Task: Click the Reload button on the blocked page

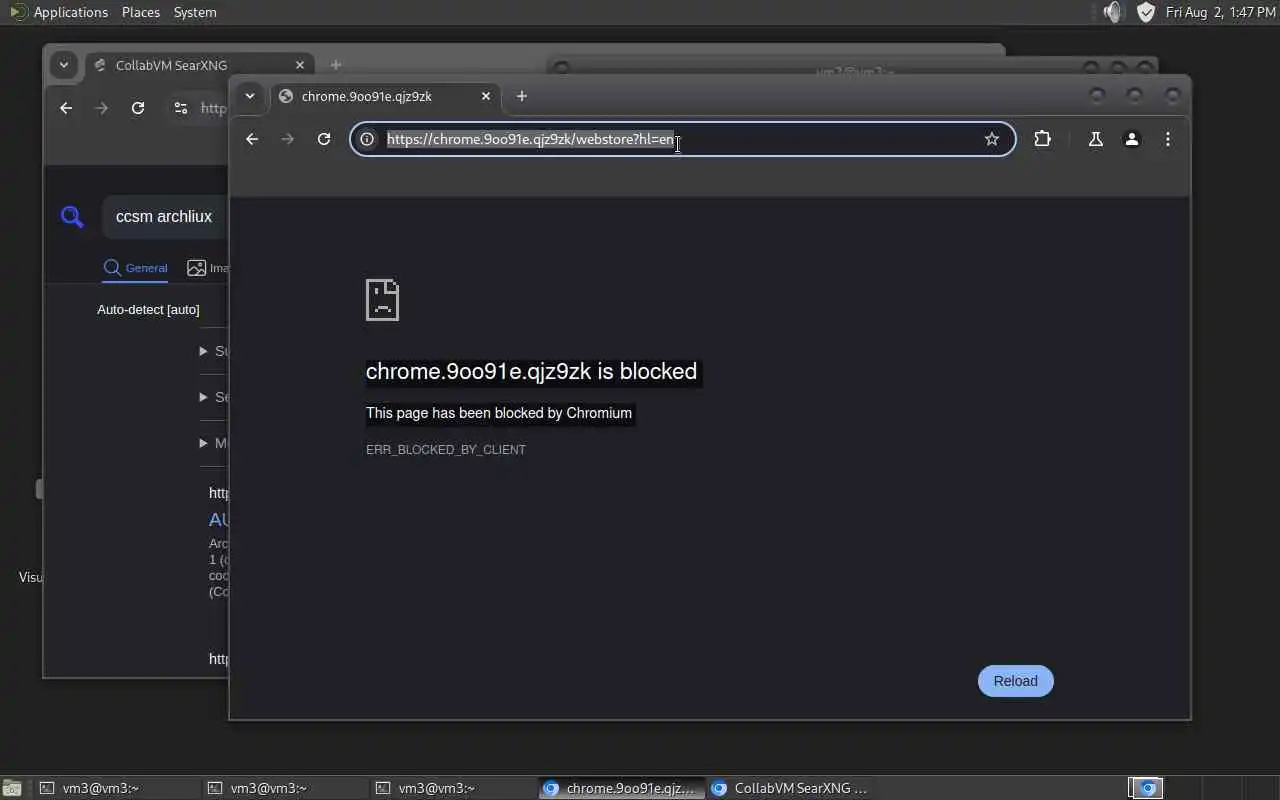Action: point(1015,681)
